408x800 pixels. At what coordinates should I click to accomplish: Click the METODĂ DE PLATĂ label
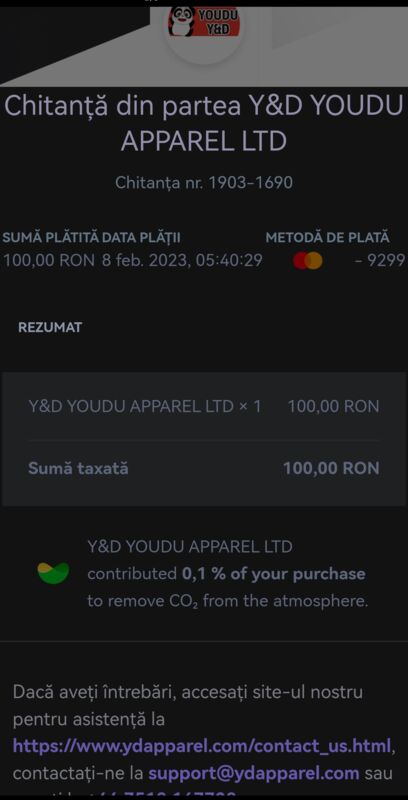click(x=327, y=238)
